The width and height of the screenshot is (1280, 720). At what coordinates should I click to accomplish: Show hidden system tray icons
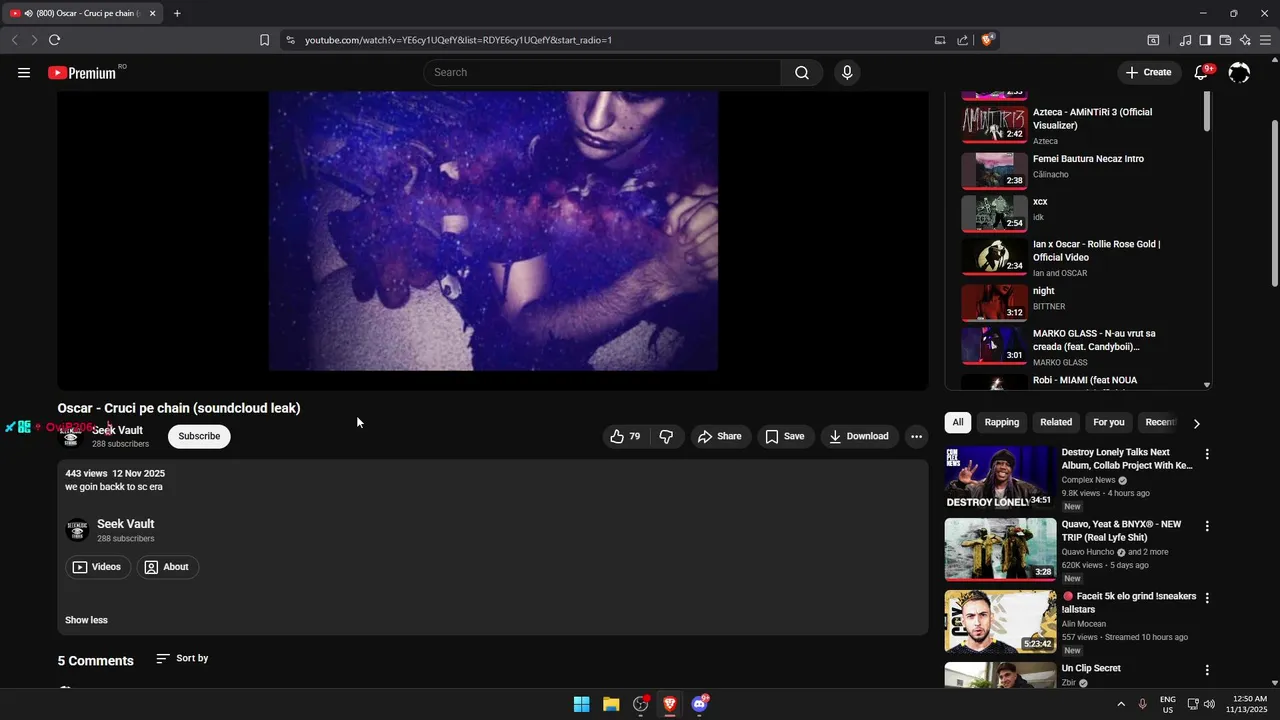click(x=1120, y=704)
